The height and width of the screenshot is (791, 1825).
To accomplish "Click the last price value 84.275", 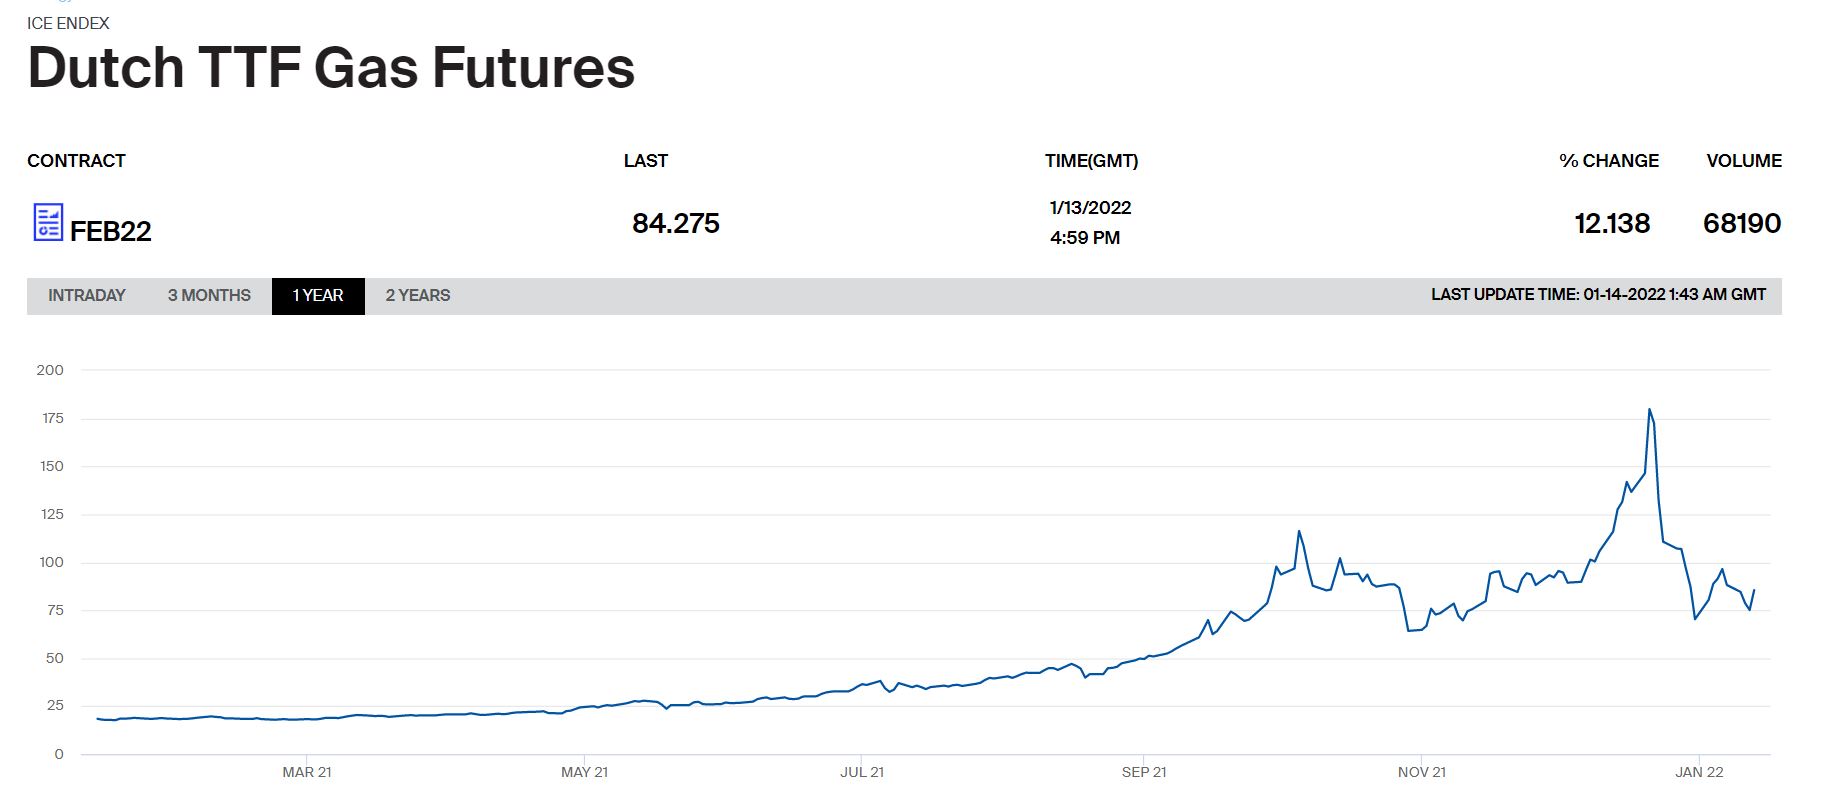I will [676, 223].
